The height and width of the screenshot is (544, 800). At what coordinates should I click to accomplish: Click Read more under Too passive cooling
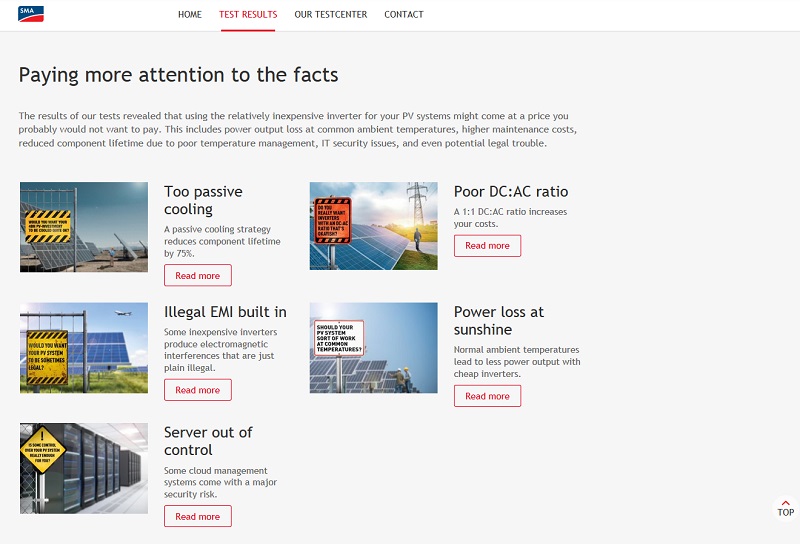(197, 276)
